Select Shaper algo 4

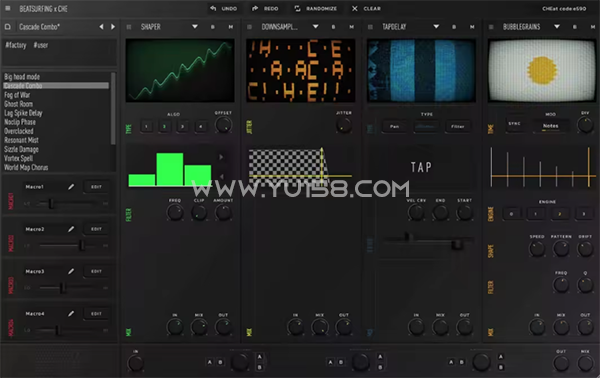tap(201, 126)
